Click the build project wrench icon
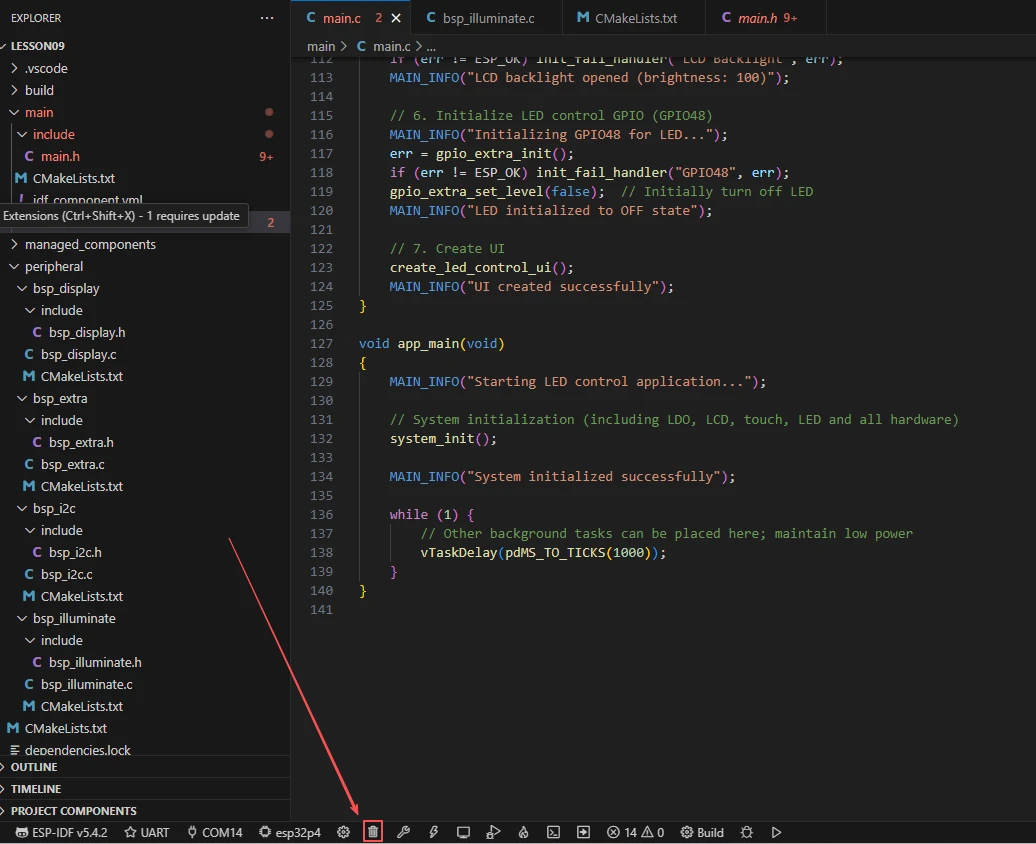Screen dimensions: 1036x844 [403, 832]
